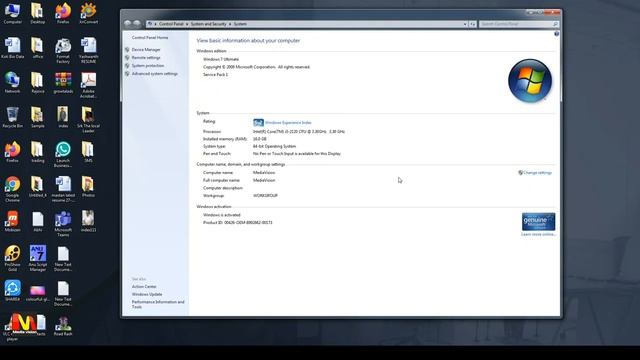Open Action Center under See also
The width and height of the screenshot is (640, 360).
pos(144,287)
